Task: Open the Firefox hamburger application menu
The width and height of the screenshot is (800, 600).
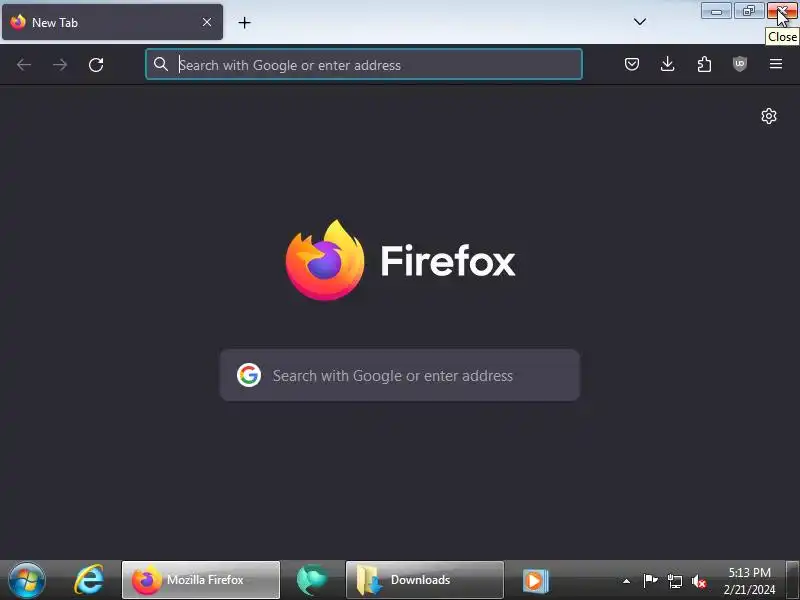Action: click(776, 64)
